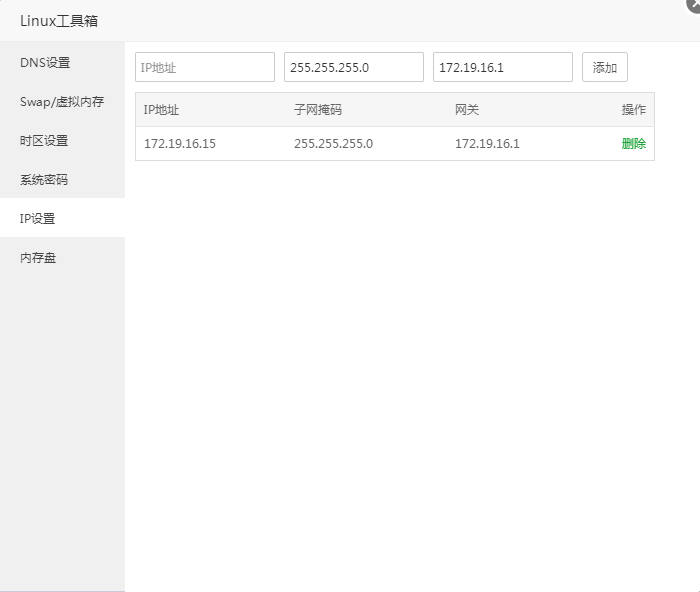Click the Linux工具箱 title text
Viewport: 700px width, 592px height.
[x=59, y=21]
